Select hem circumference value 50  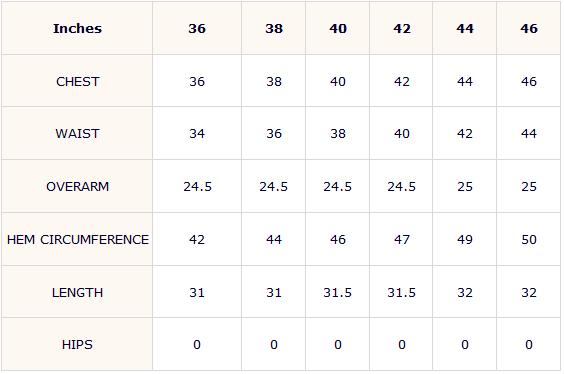(529, 240)
